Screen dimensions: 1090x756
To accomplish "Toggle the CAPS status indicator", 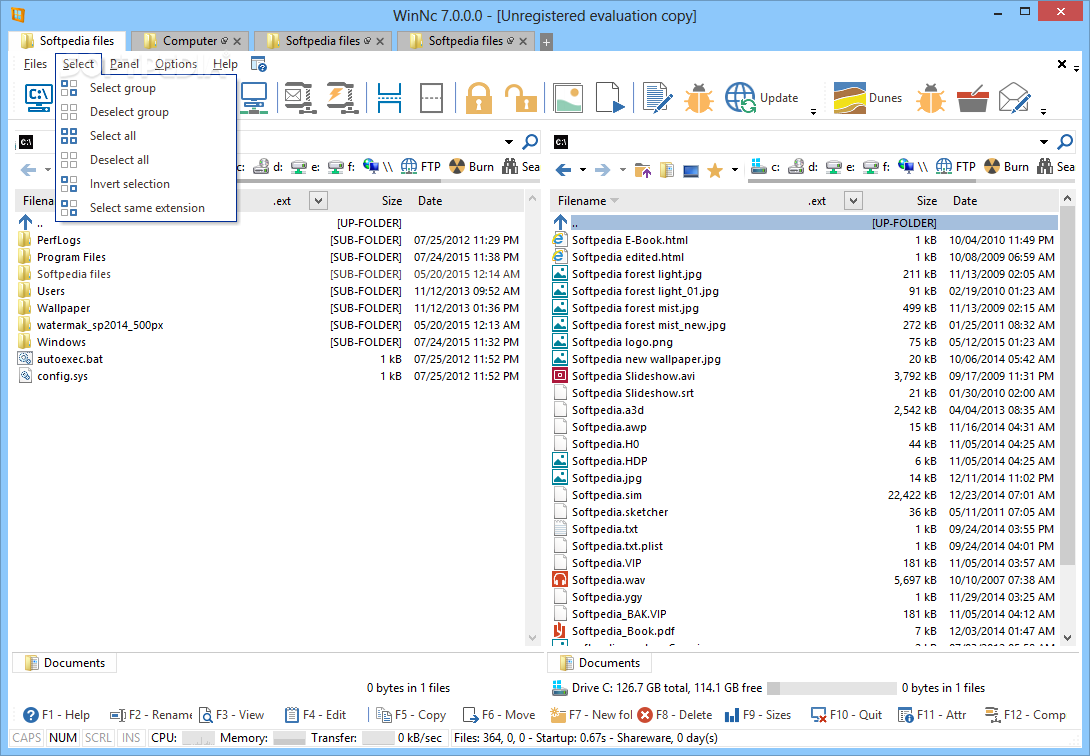I will coord(27,737).
